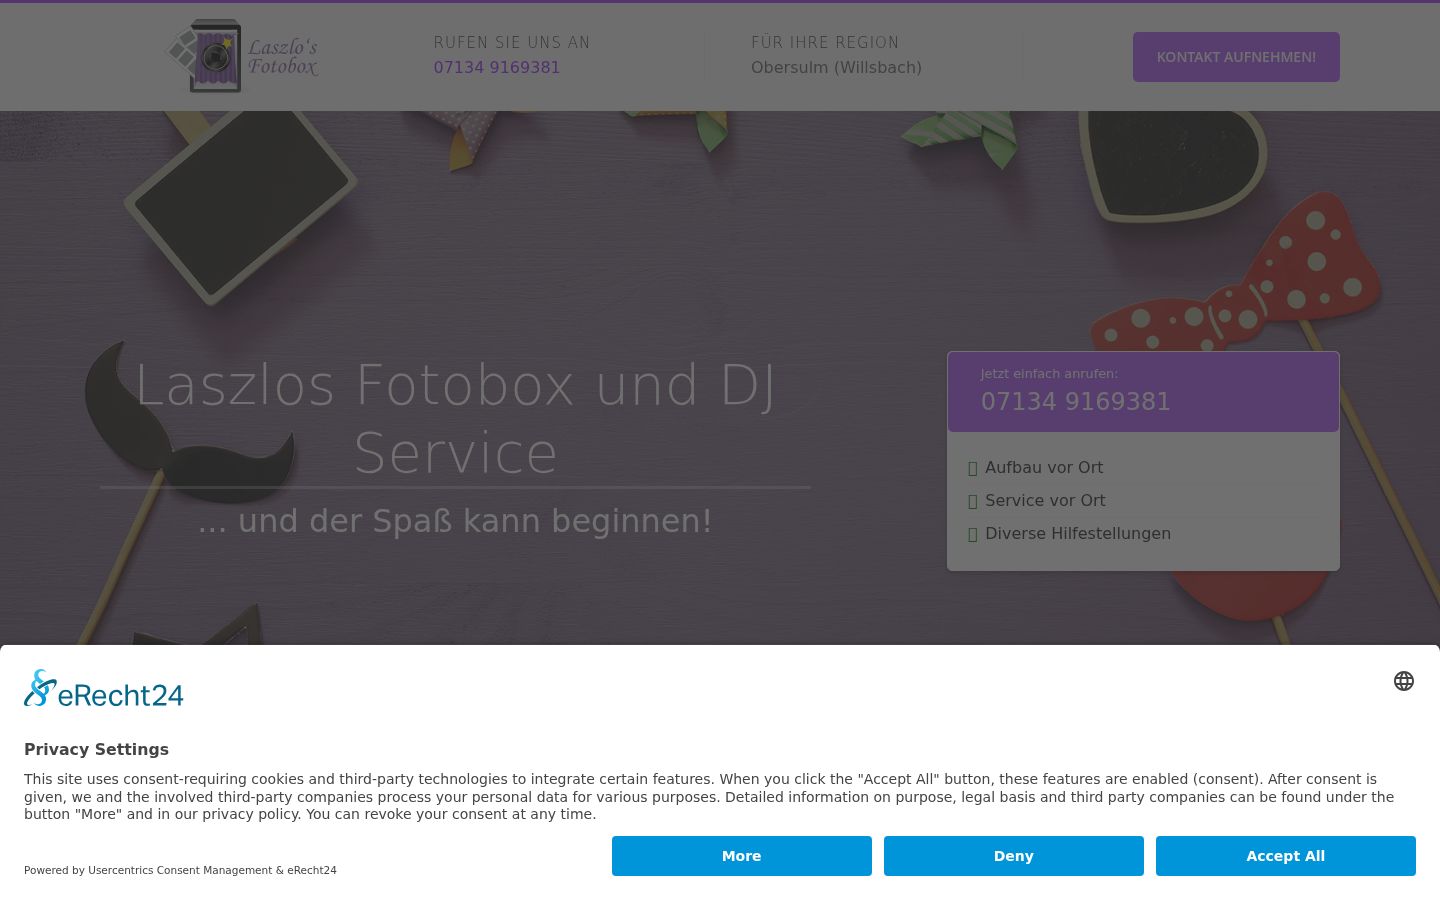Image resolution: width=1440 pixels, height=900 pixels.
Task: Click the subtitle und der Spaß kann beginnen
Action: [x=455, y=521]
